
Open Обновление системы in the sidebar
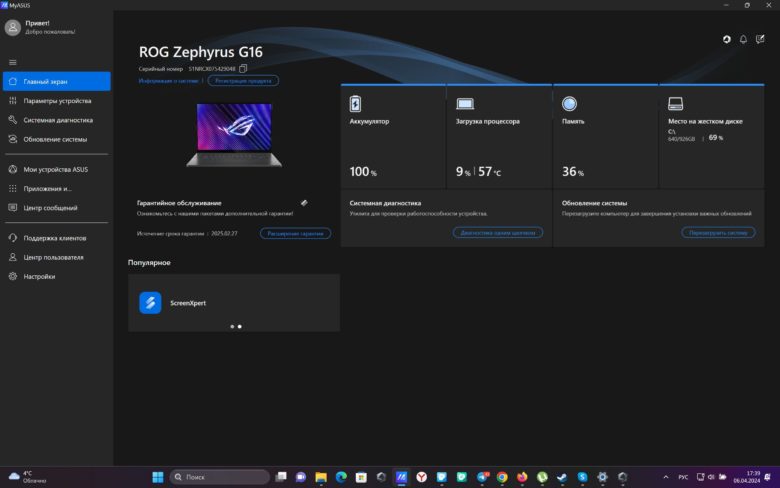point(57,139)
